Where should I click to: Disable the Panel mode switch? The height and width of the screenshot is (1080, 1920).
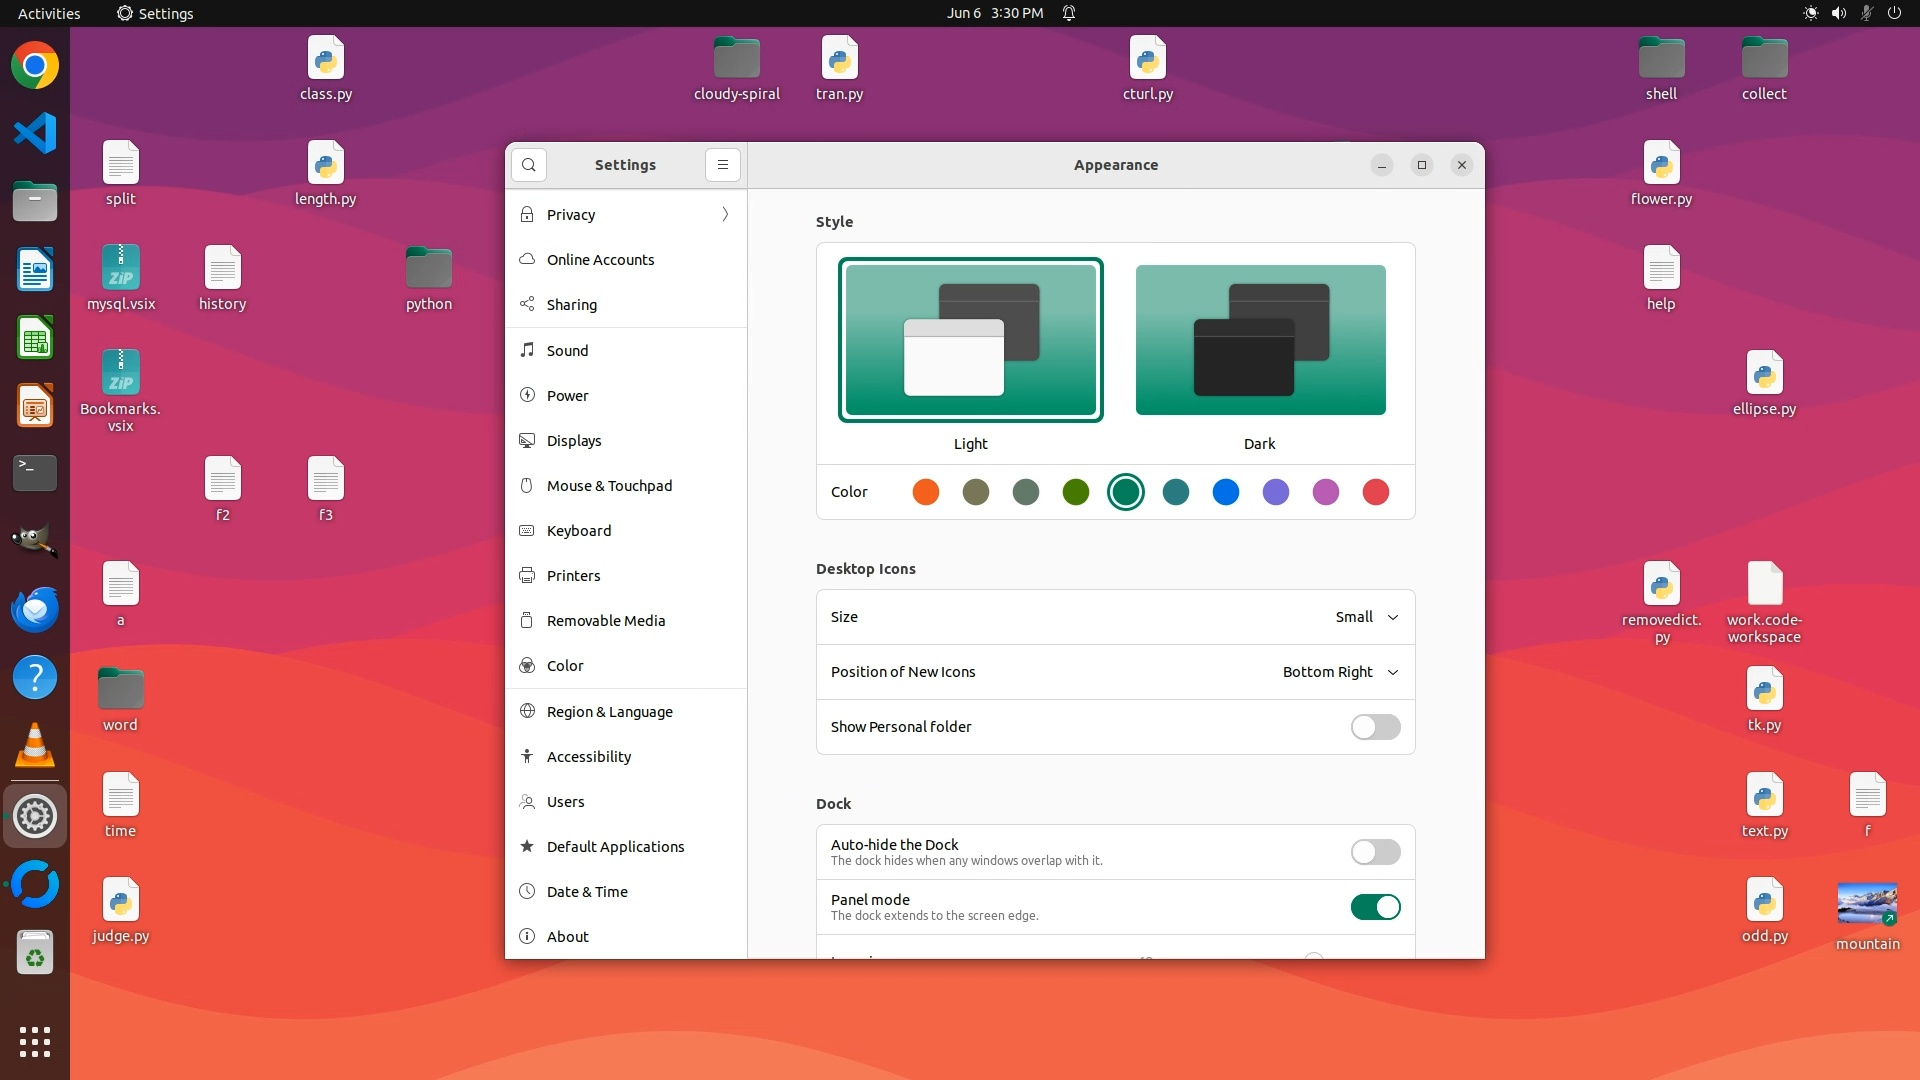(x=1375, y=907)
